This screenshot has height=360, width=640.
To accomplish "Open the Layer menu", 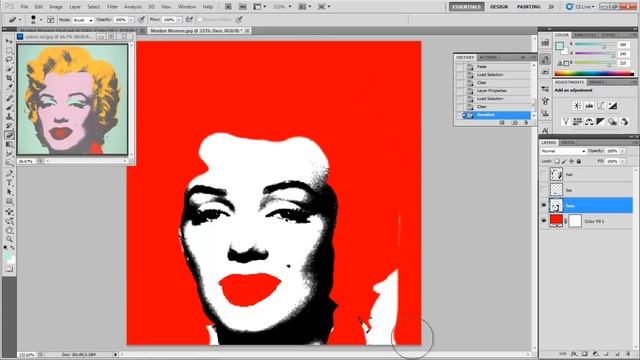I will click(75, 7).
